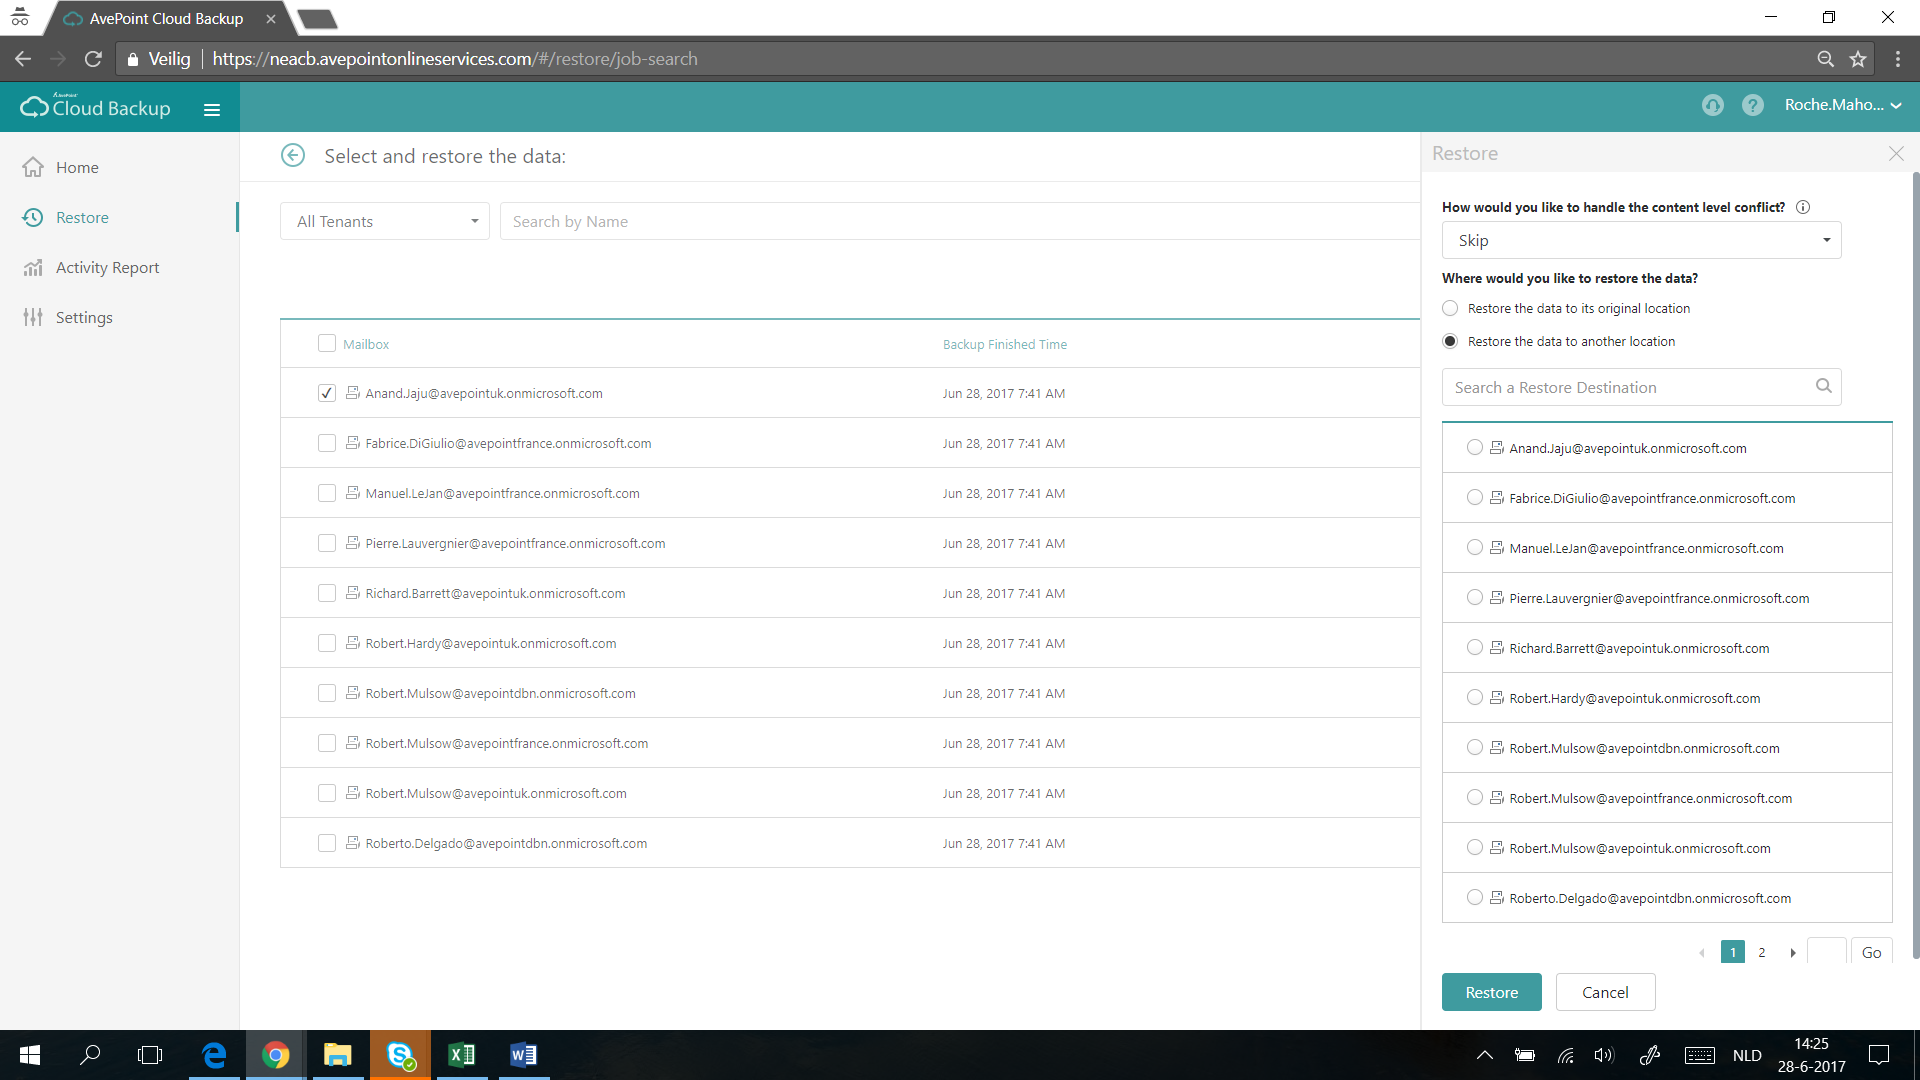Choose Pierre.Lauvergnier as restore destination
The width and height of the screenshot is (1920, 1080).
tap(1474, 597)
